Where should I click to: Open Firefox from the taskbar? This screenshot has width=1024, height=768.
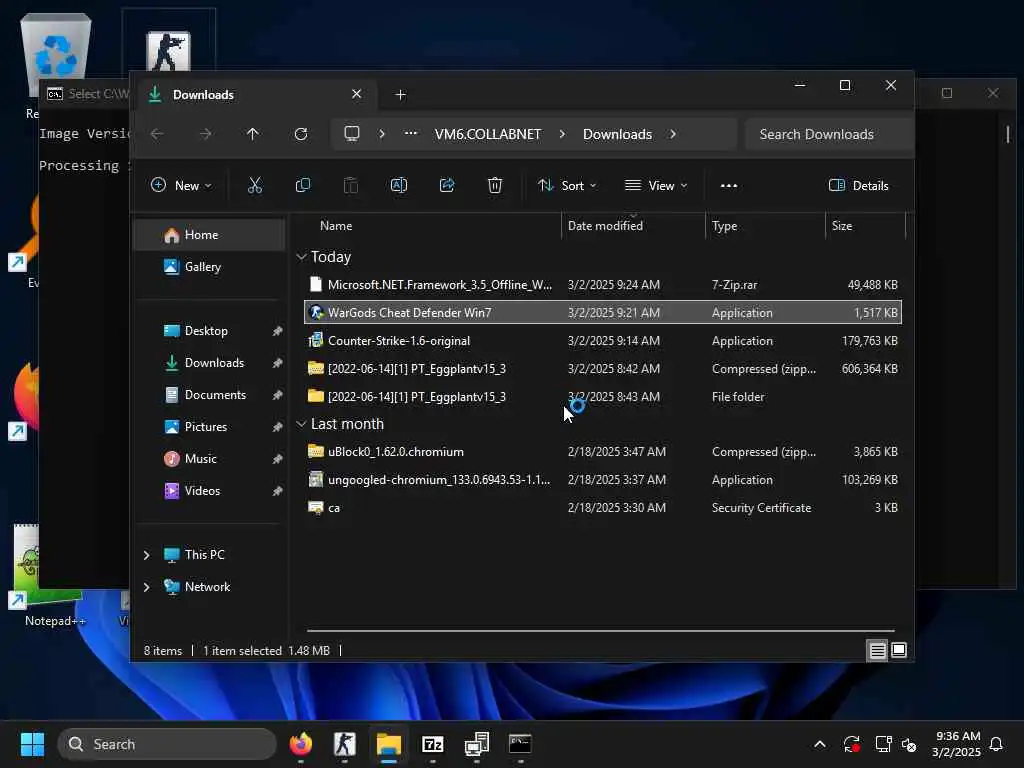pyautogui.click(x=301, y=744)
